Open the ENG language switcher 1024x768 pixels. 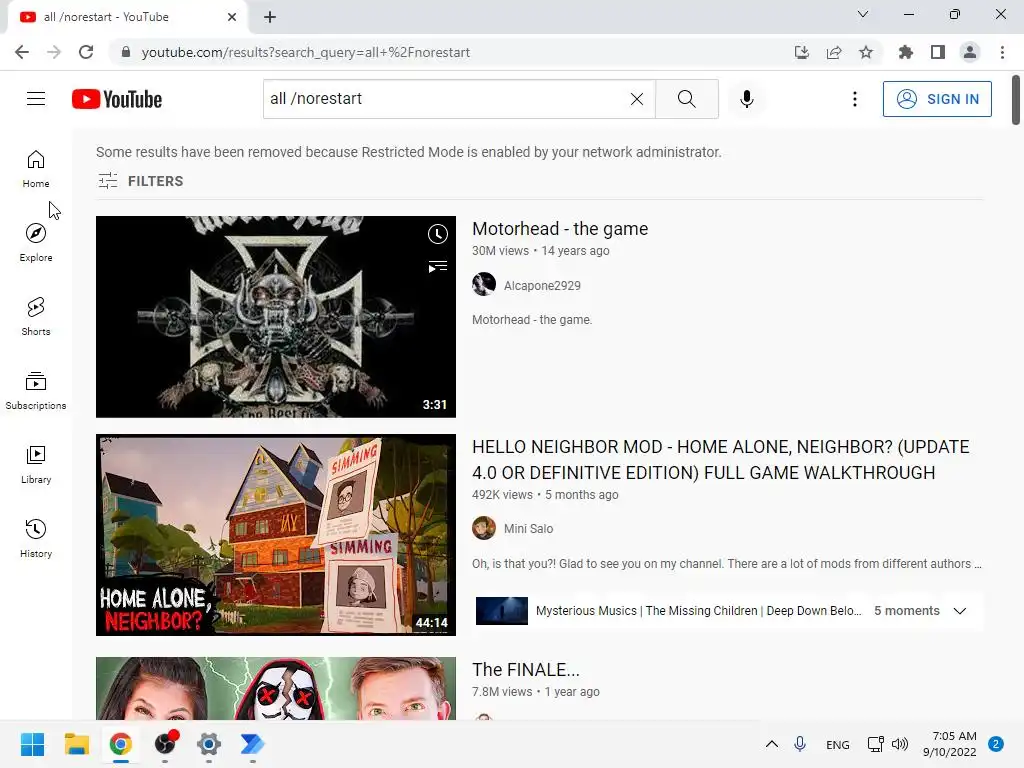(x=837, y=744)
